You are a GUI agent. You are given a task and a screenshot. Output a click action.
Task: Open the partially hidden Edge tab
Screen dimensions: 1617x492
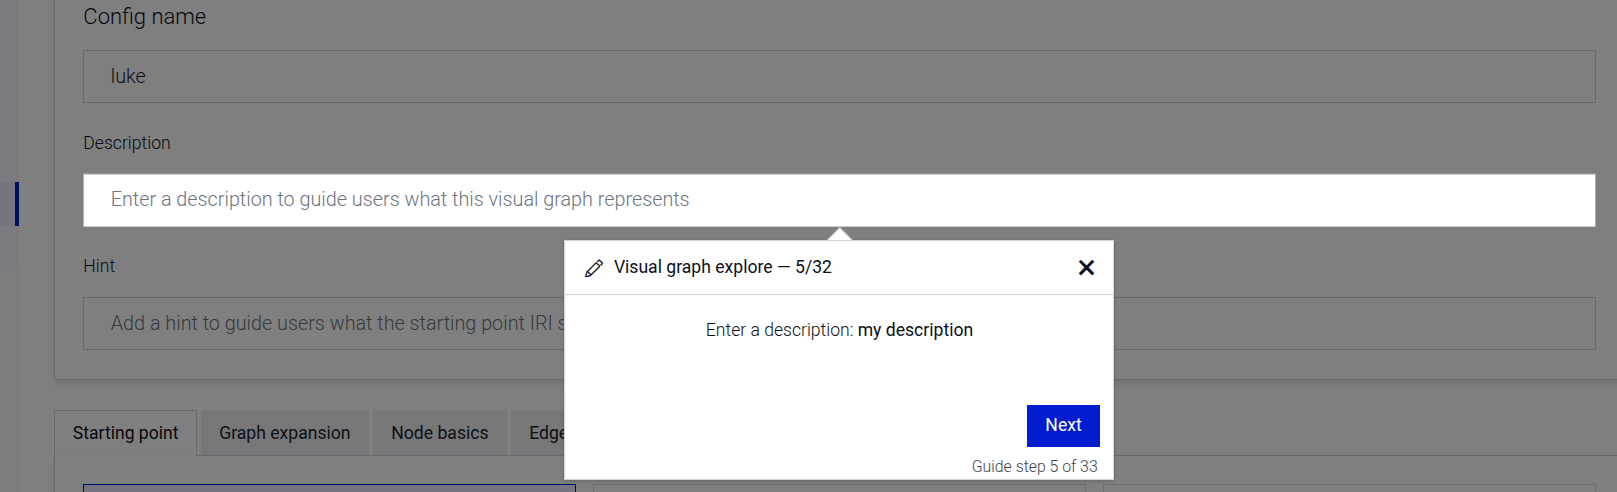[545, 433]
